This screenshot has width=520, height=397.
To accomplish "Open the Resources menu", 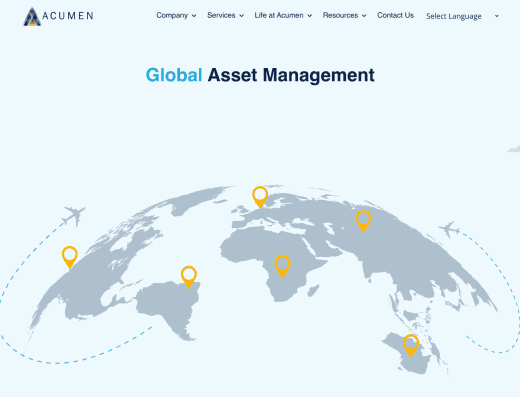I will (x=340, y=15).
